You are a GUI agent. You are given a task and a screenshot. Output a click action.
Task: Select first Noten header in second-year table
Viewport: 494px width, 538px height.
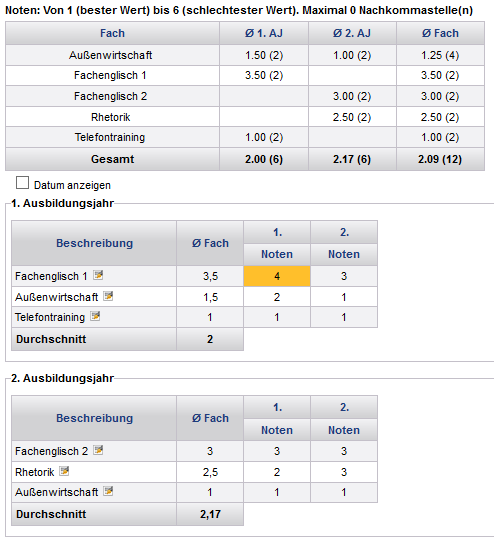[x=277, y=430]
